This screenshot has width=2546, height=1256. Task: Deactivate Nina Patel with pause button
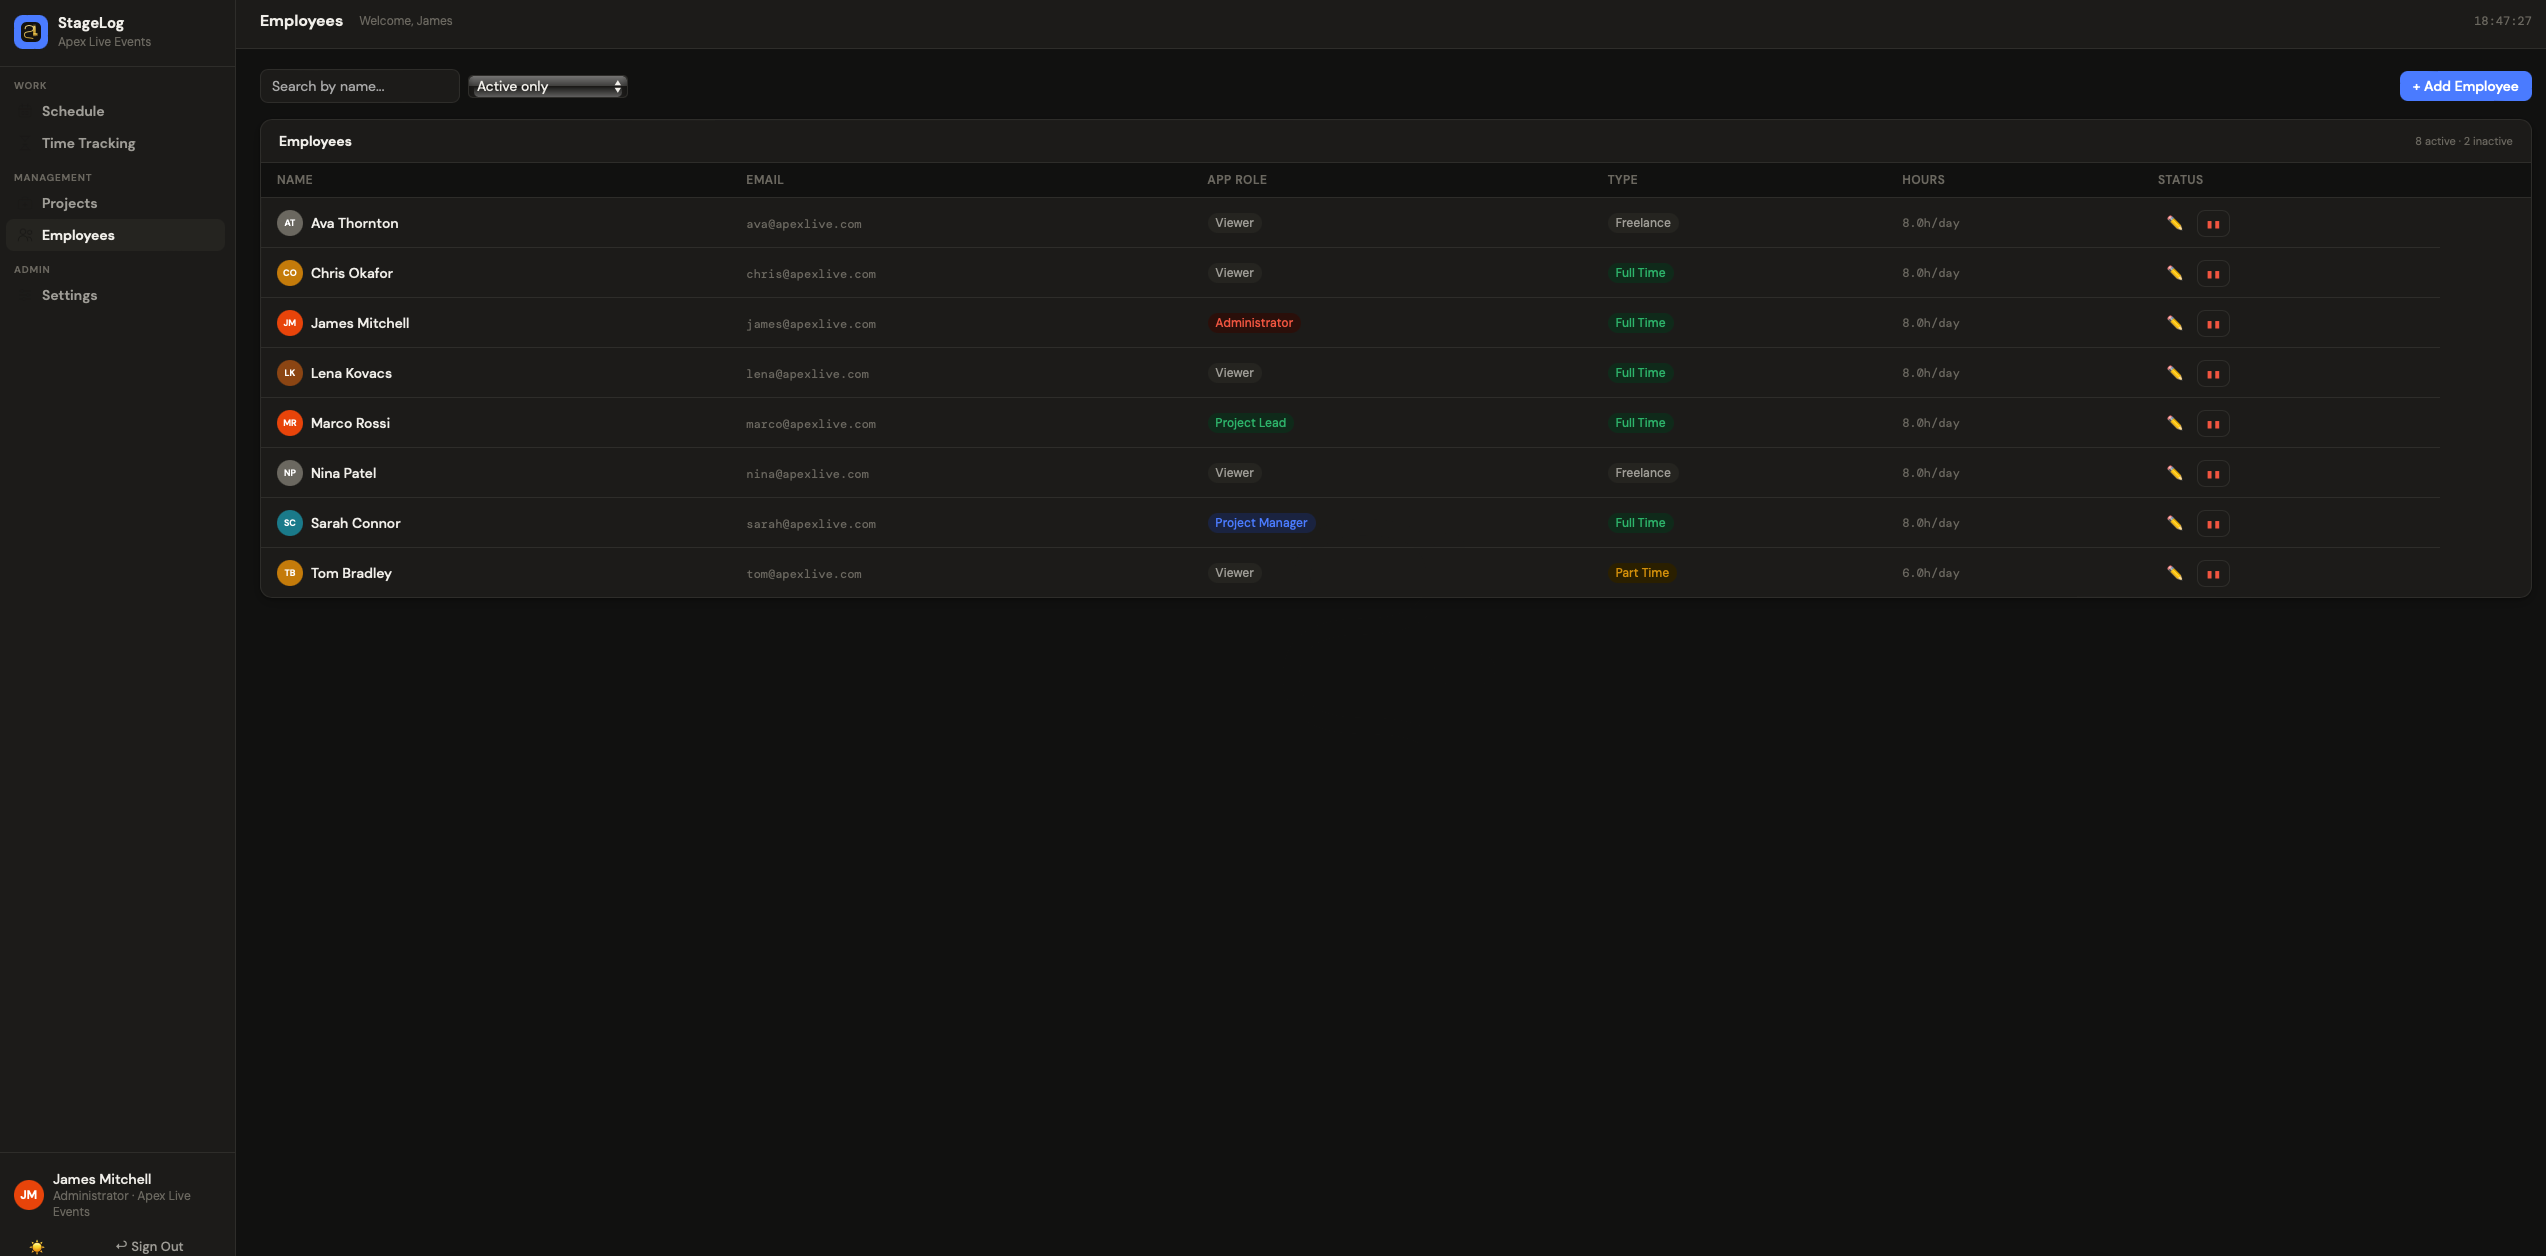(2213, 474)
